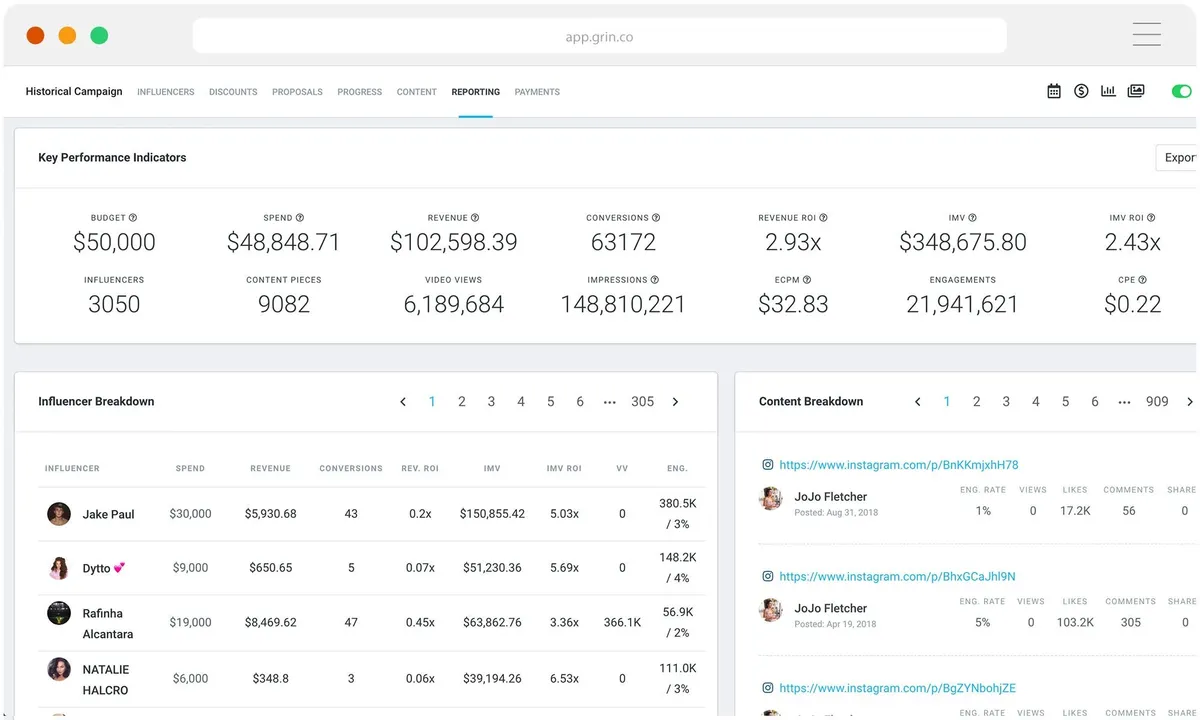Go to Influencer Breakdown page 2
Viewport: 1200px width, 720px height.
462,402
